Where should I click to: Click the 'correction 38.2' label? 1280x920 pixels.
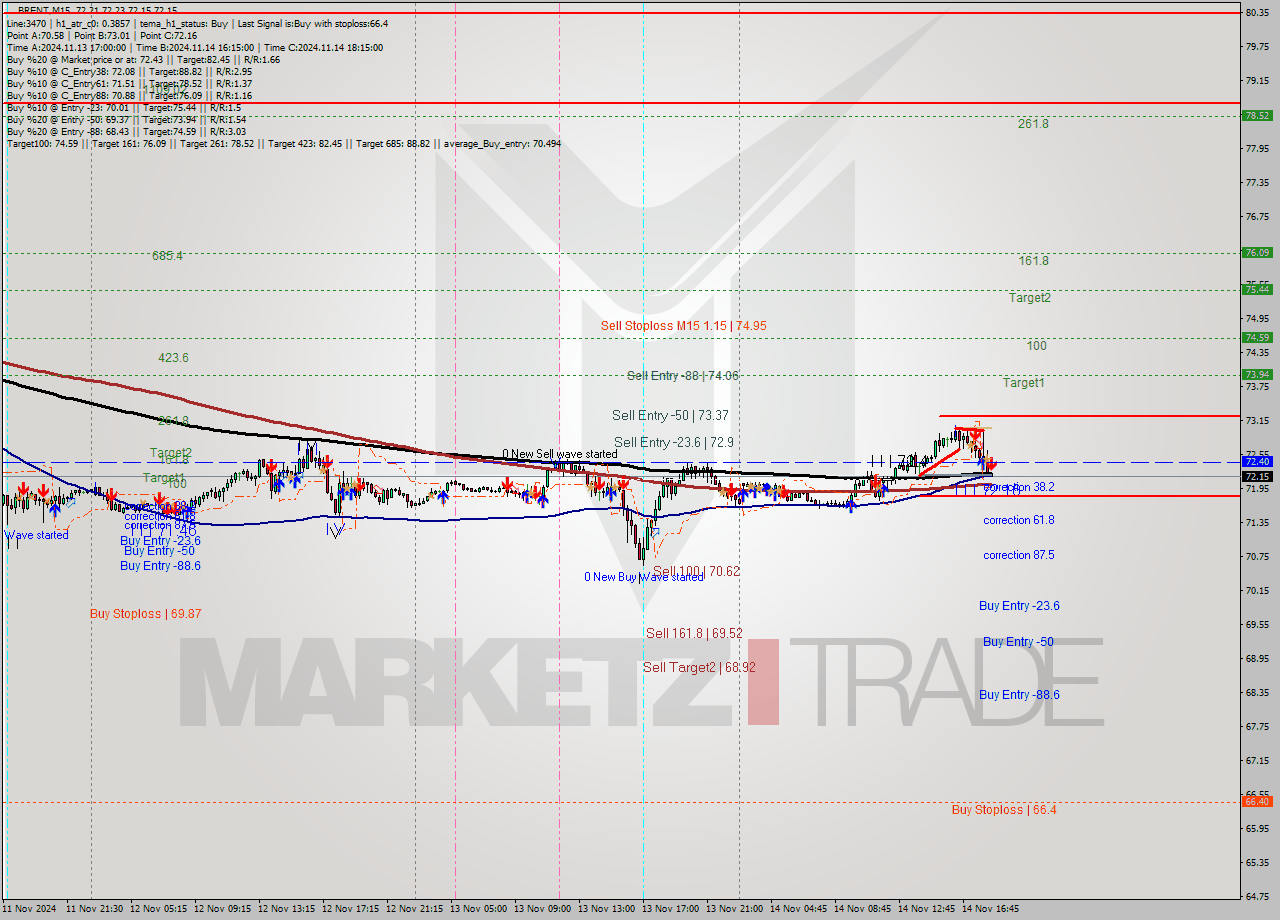(1018, 487)
